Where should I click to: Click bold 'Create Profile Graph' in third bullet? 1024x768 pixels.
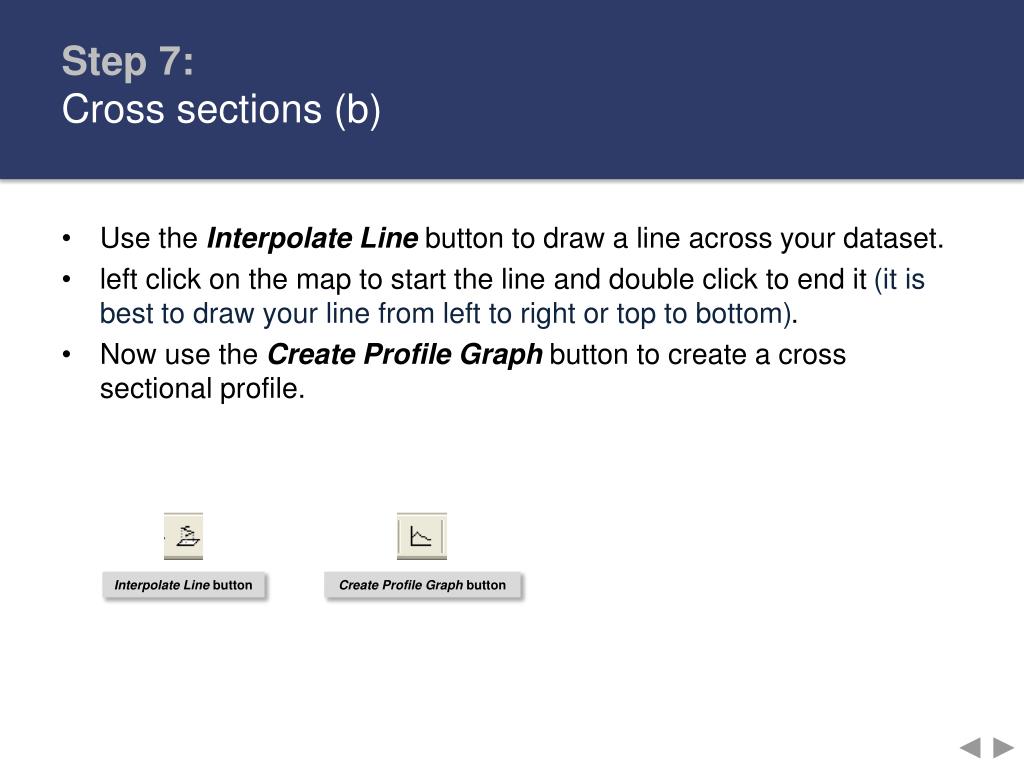click(405, 355)
